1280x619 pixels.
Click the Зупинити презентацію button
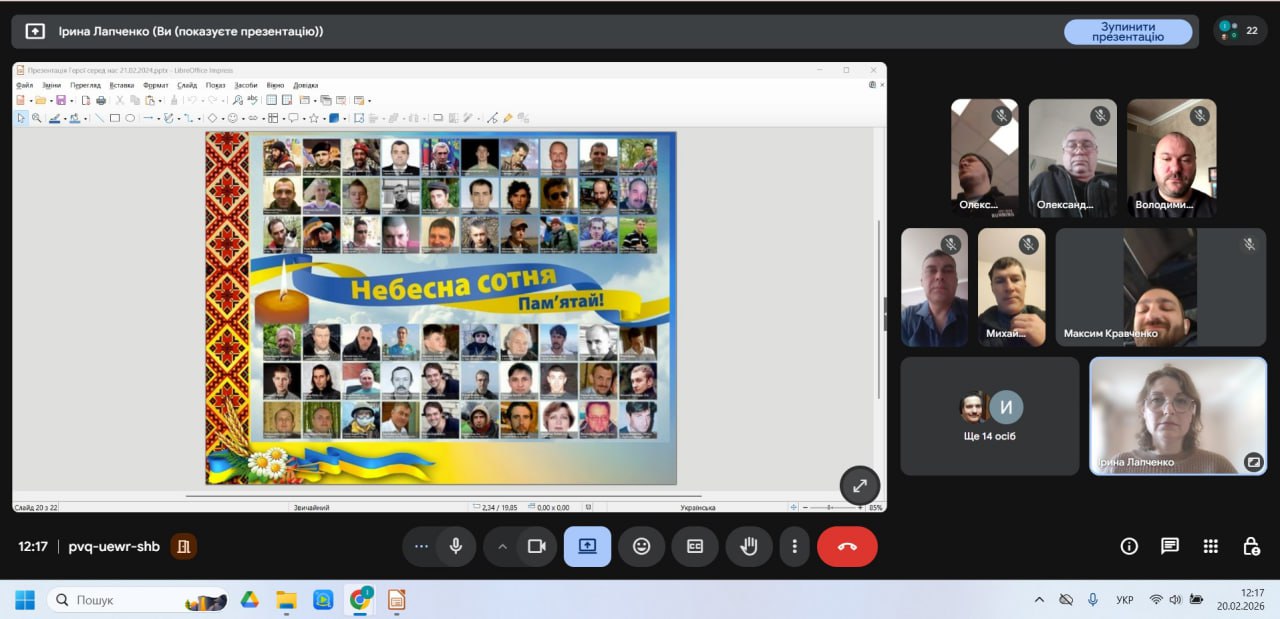click(x=1127, y=32)
